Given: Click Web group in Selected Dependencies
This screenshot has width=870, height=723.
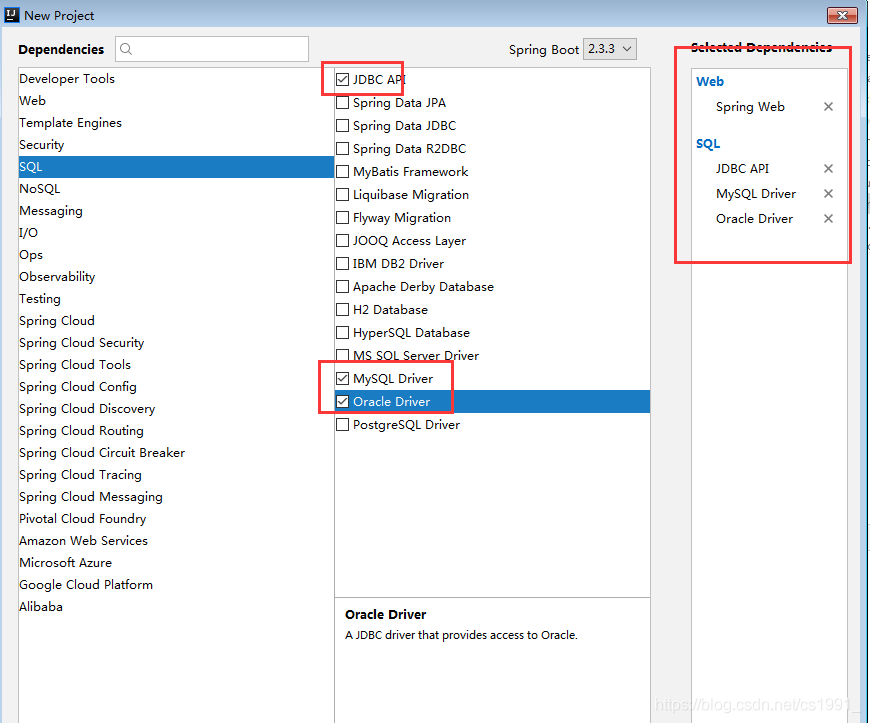Looking at the screenshot, I should point(710,82).
